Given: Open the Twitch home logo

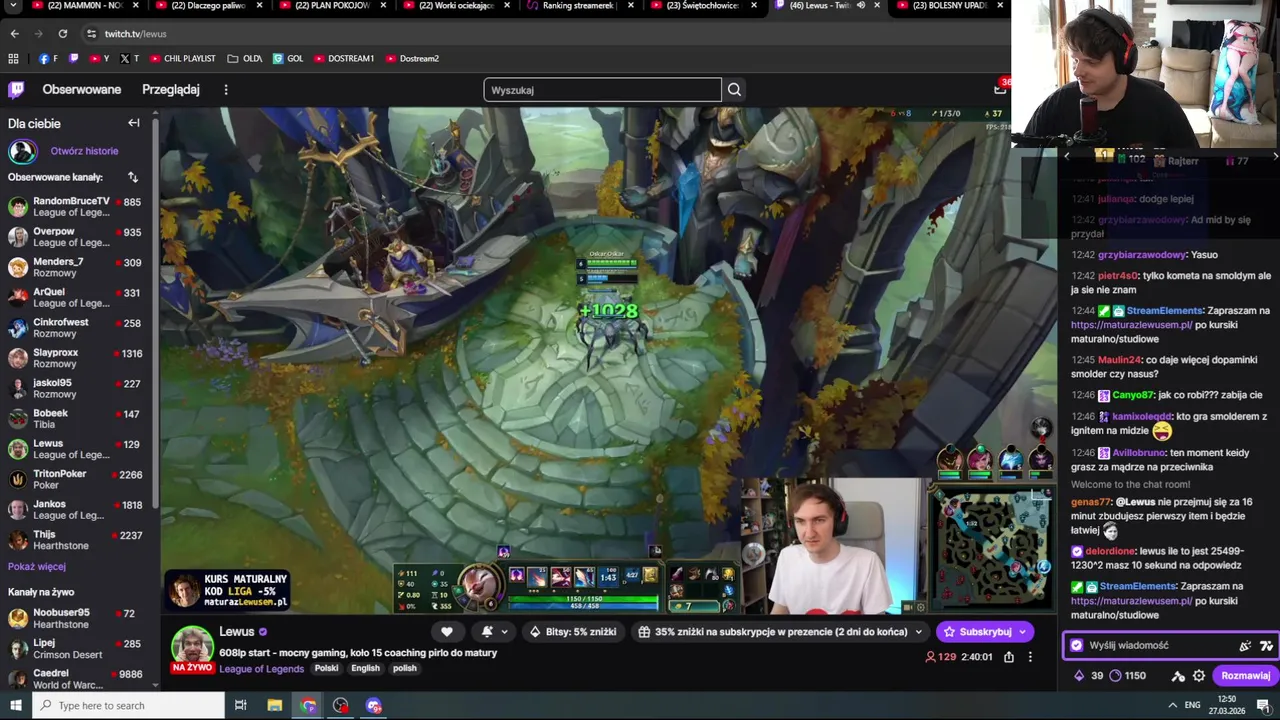Looking at the screenshot, I should [x=16, y=90].
